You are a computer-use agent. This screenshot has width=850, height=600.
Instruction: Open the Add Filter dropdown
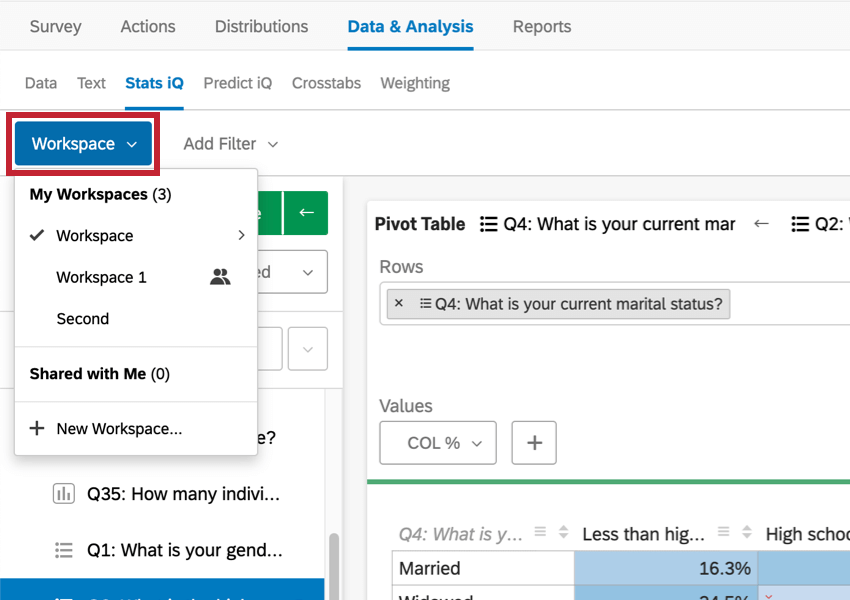[230, 143]
